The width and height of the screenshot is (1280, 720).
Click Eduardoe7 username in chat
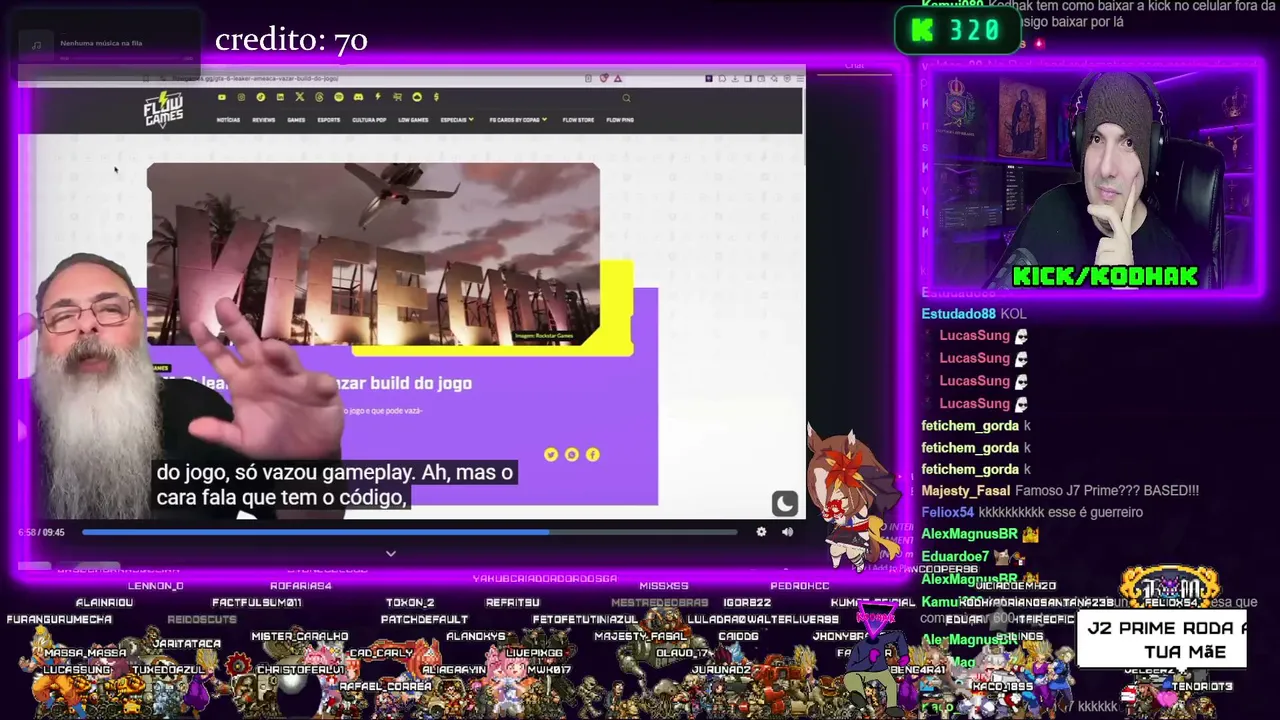pyautogui.click(x=955, y=557)
